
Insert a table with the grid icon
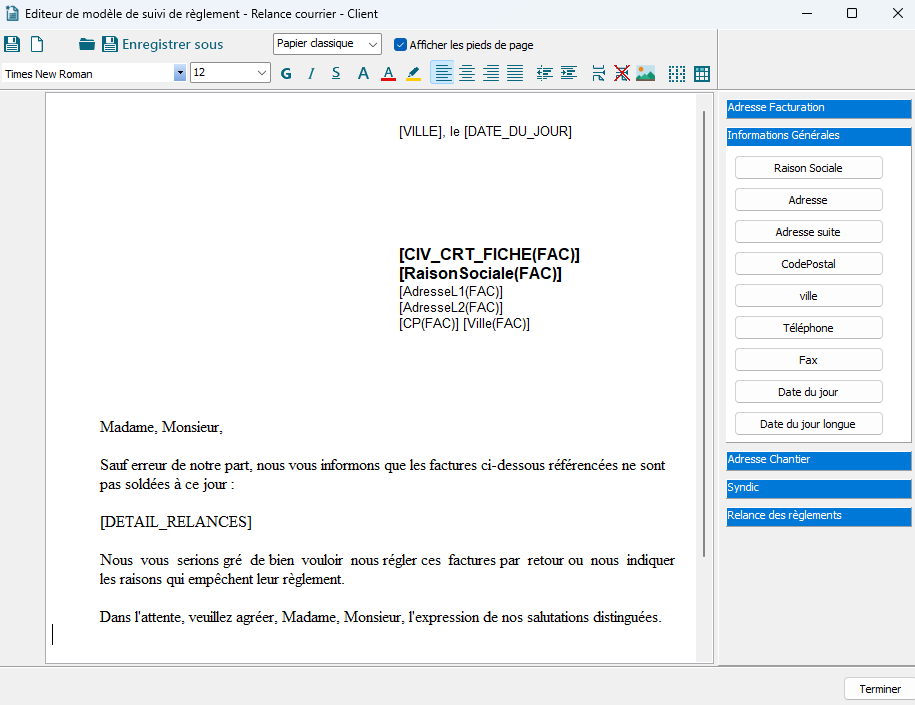(701, 72)
